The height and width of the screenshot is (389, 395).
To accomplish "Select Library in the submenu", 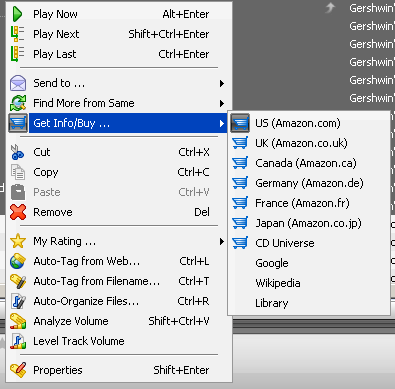I will tap(309, 303).
